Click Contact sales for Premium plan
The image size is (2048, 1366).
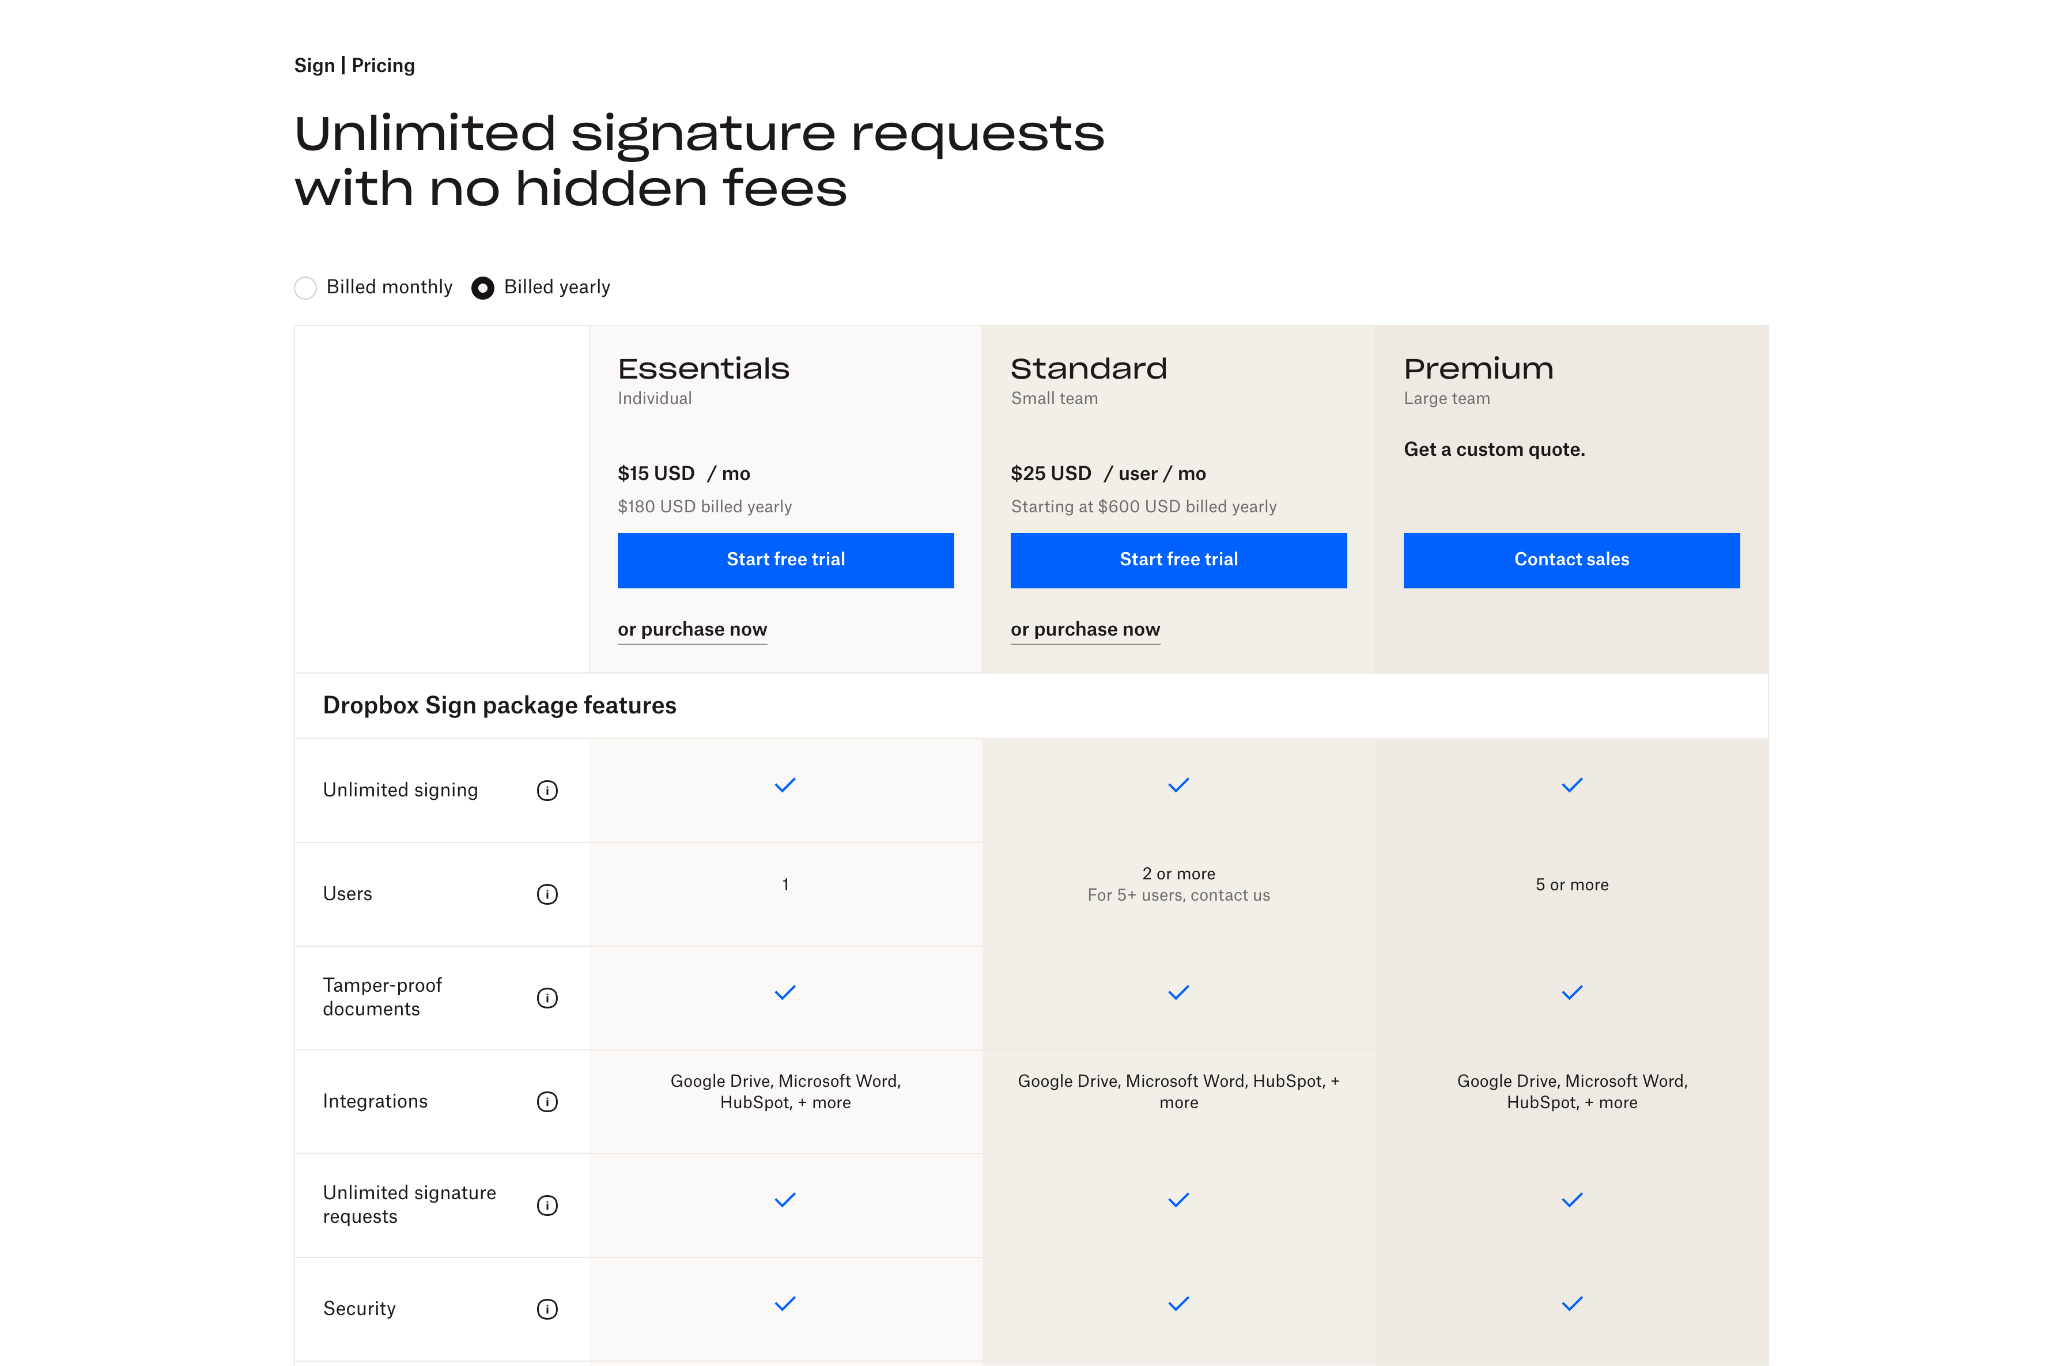pyautogui.click(x=1572, y=560)
